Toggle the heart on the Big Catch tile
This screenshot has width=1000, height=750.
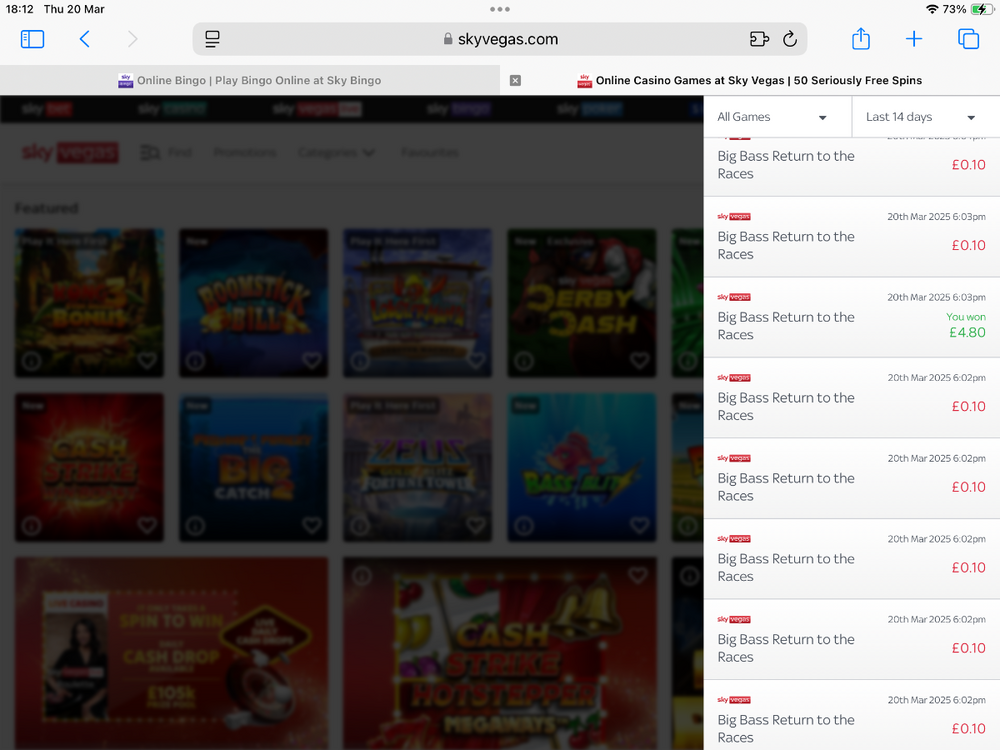(x=311, y=524)
